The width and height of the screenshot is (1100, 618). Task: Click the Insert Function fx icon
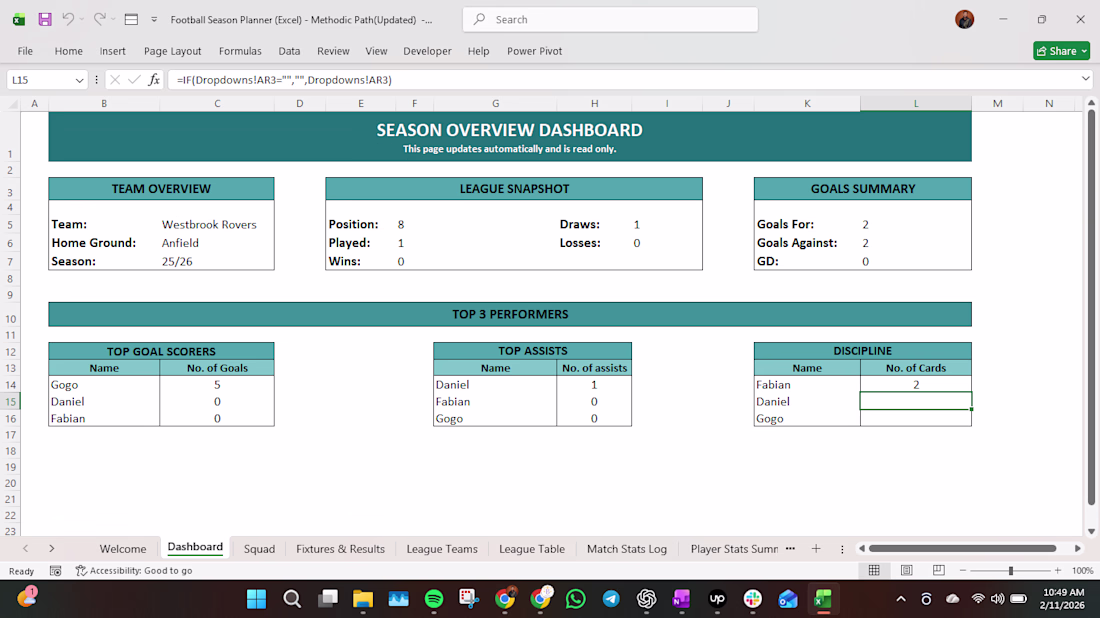tap(154, 80)
